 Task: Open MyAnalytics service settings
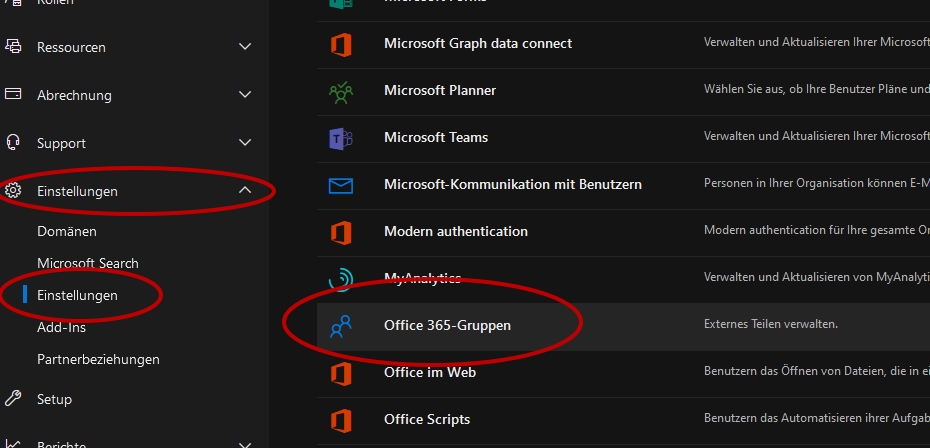[422, 278]
